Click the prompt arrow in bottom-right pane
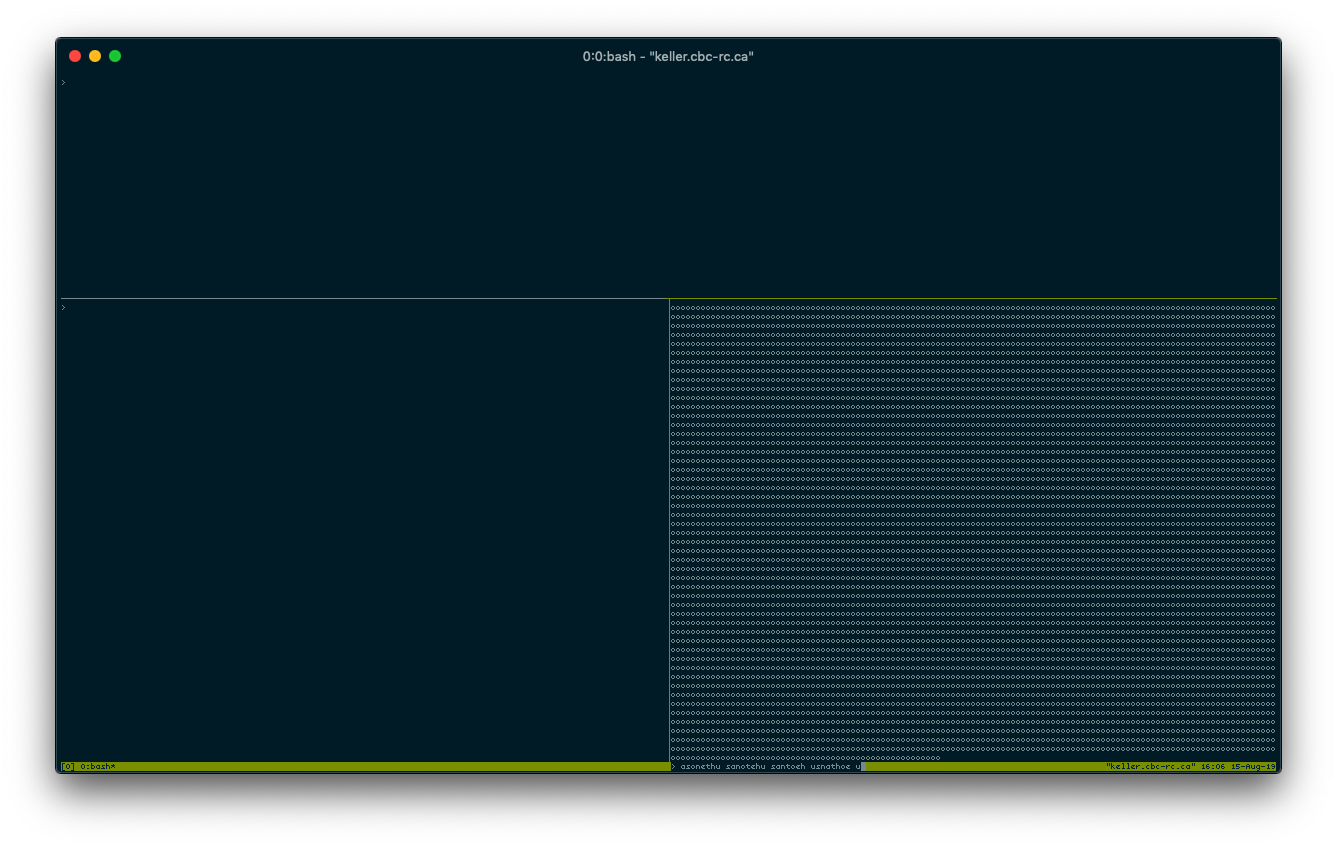Viewport: 1337px width, 847px height. coord(673,765)
